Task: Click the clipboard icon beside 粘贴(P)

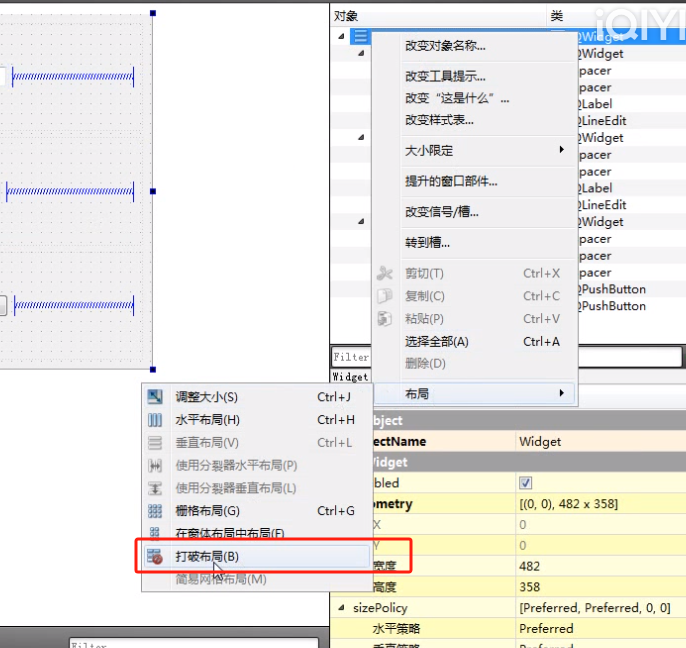Action: point(385,319)
